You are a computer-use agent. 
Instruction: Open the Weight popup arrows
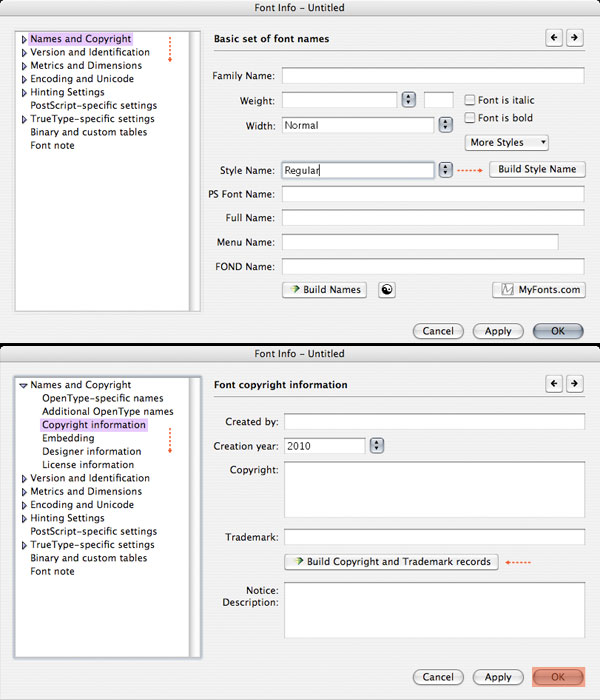(408, 100)
